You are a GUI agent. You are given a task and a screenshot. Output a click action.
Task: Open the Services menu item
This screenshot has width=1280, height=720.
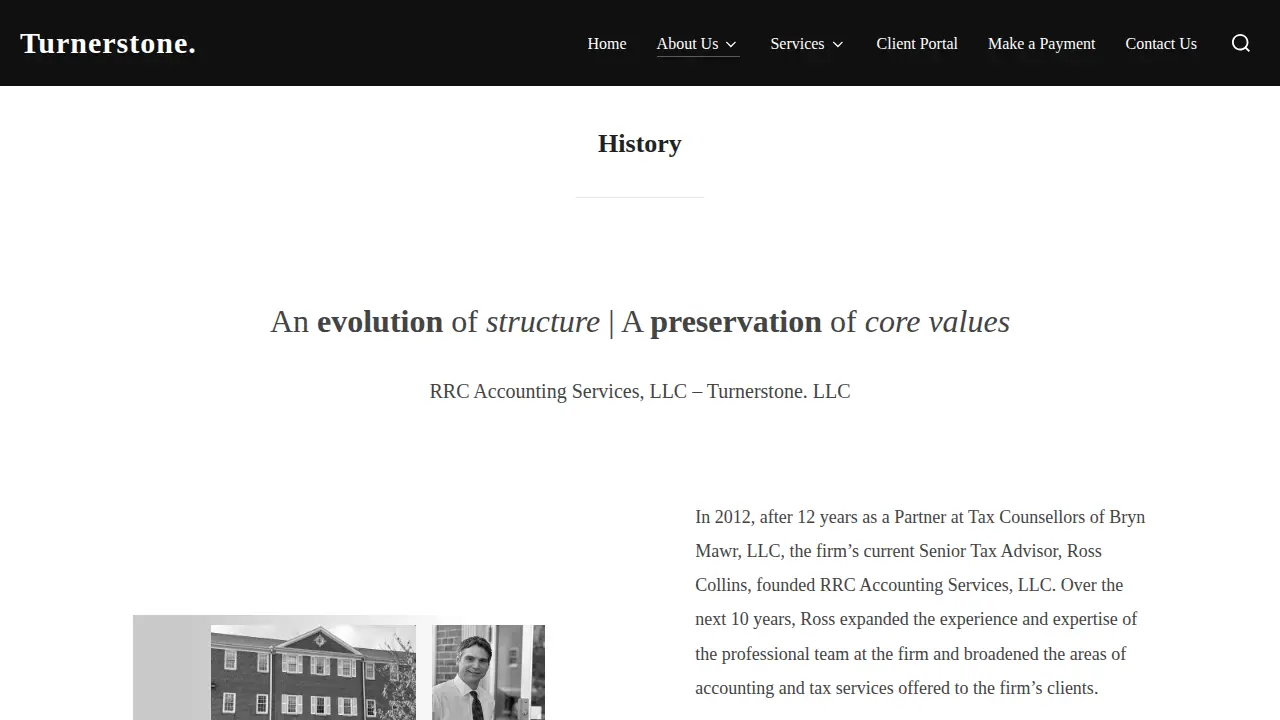(x=797, y=43)
